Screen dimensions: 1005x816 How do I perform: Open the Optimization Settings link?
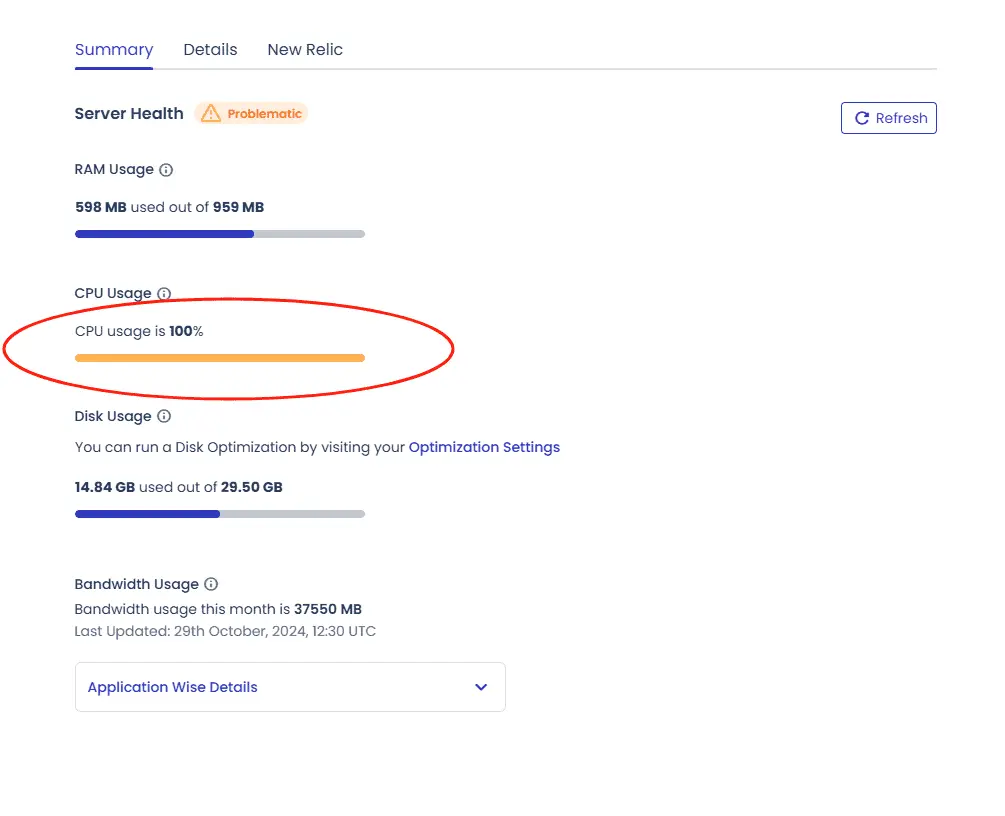click(484, 447)
